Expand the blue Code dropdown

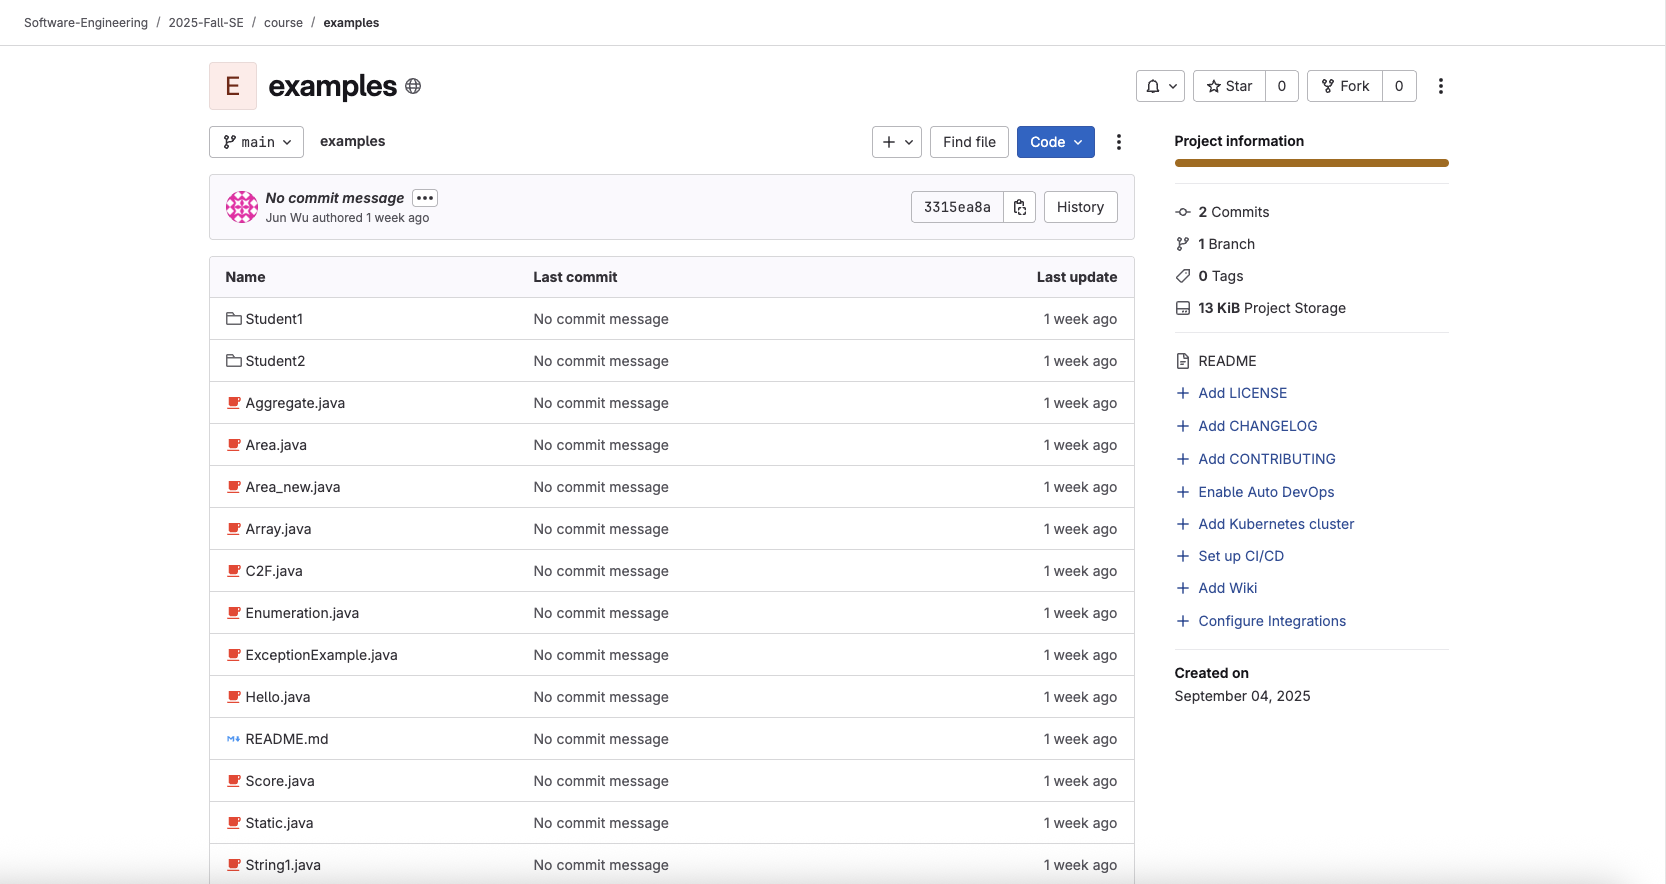(1056, 142)
